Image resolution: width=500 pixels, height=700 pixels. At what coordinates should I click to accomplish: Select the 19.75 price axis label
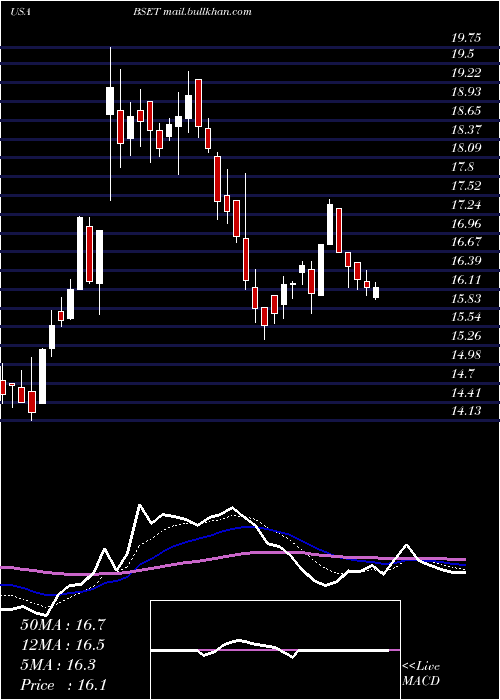pos(466,38)
